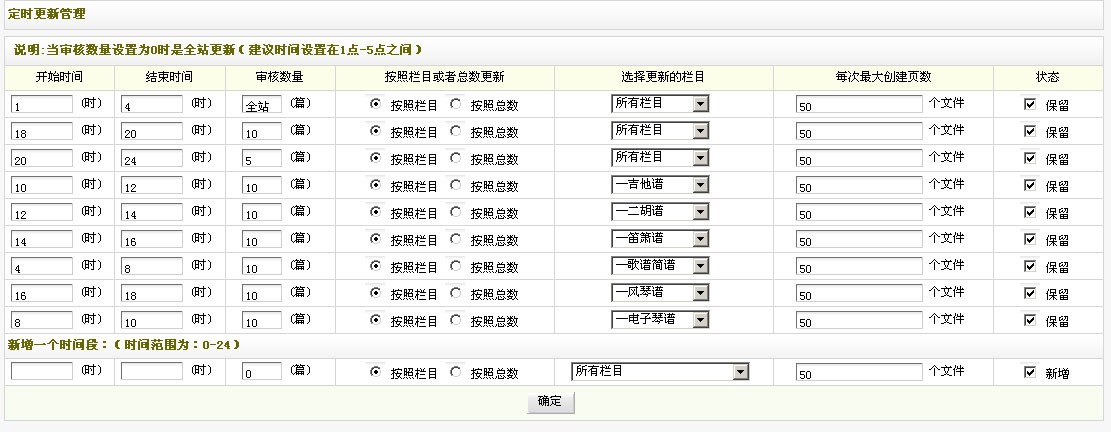Screen dimensions: 1111x432
Task: Click the 选择更新的栏目 column header
Action: pos(663,76)
